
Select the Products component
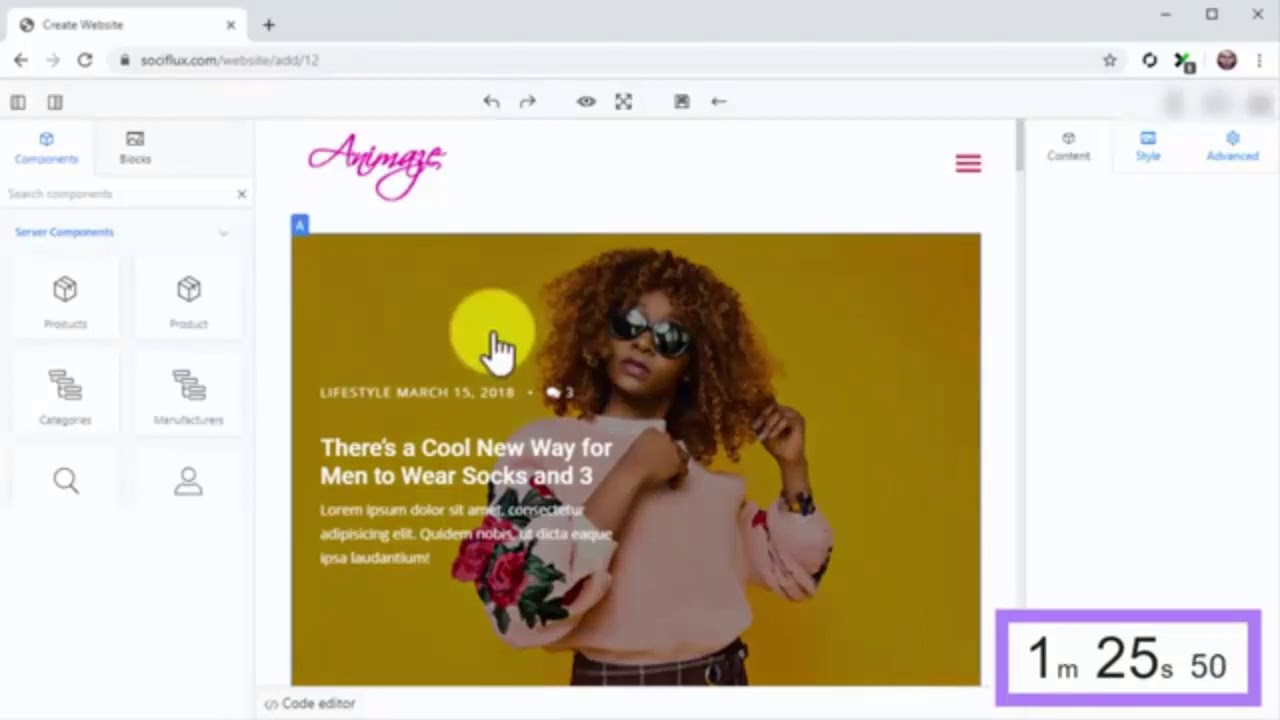(x=65, y=299)
